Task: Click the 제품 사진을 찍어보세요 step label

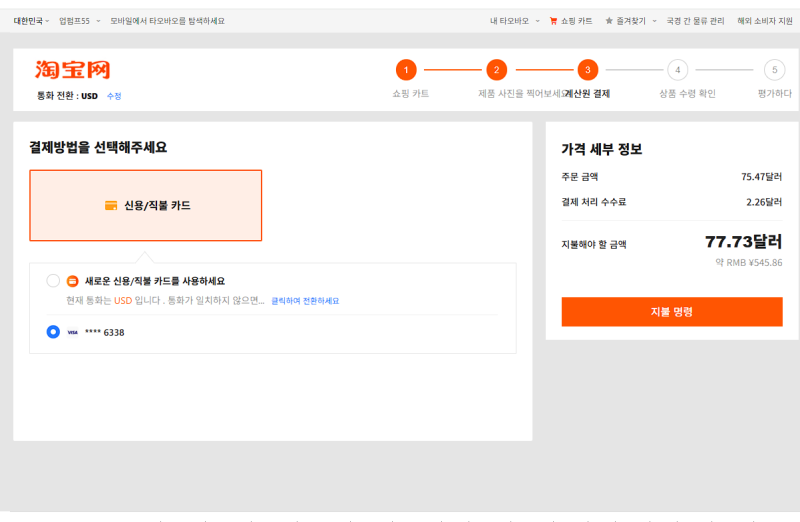Action: 521,93
